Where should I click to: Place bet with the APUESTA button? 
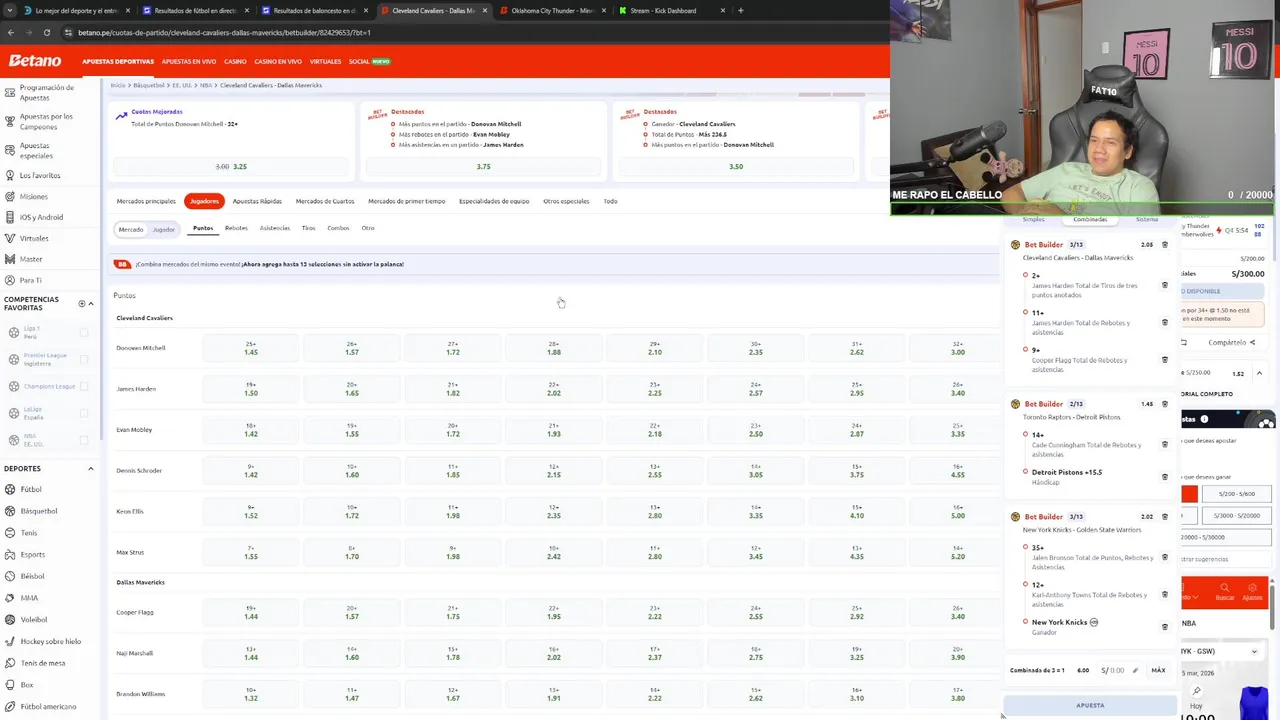coord(1090,705)
